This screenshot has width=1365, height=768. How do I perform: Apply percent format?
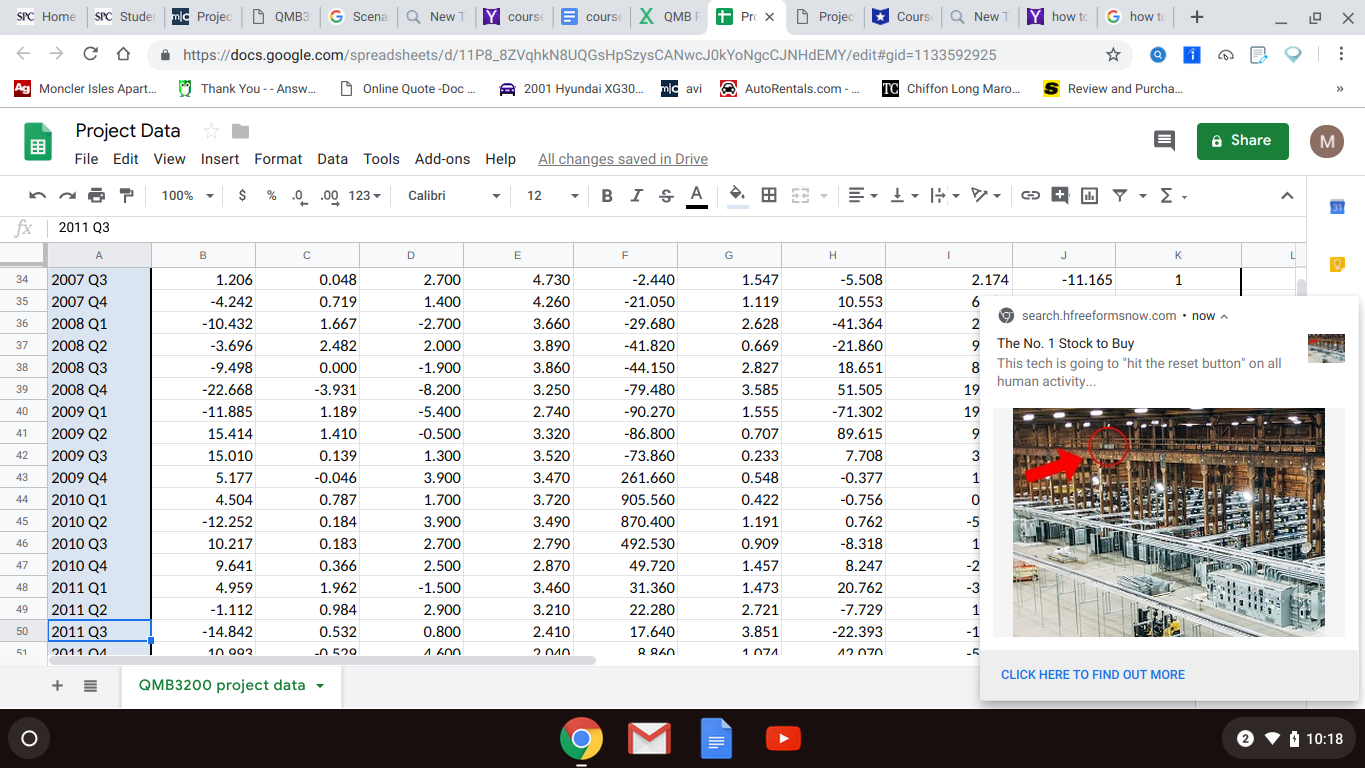point(271,196)
